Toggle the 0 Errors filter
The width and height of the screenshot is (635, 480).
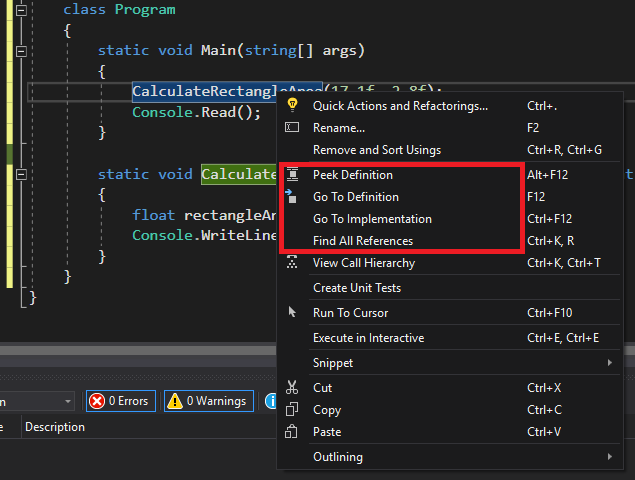tap(120, 401)
